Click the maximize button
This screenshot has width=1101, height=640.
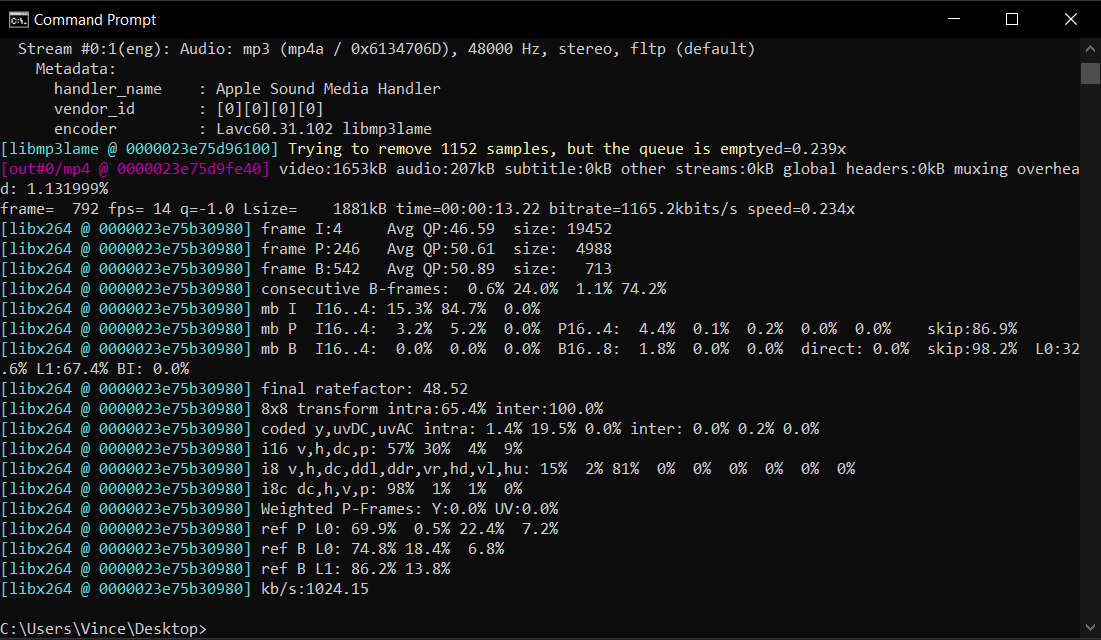[1011, 18]
